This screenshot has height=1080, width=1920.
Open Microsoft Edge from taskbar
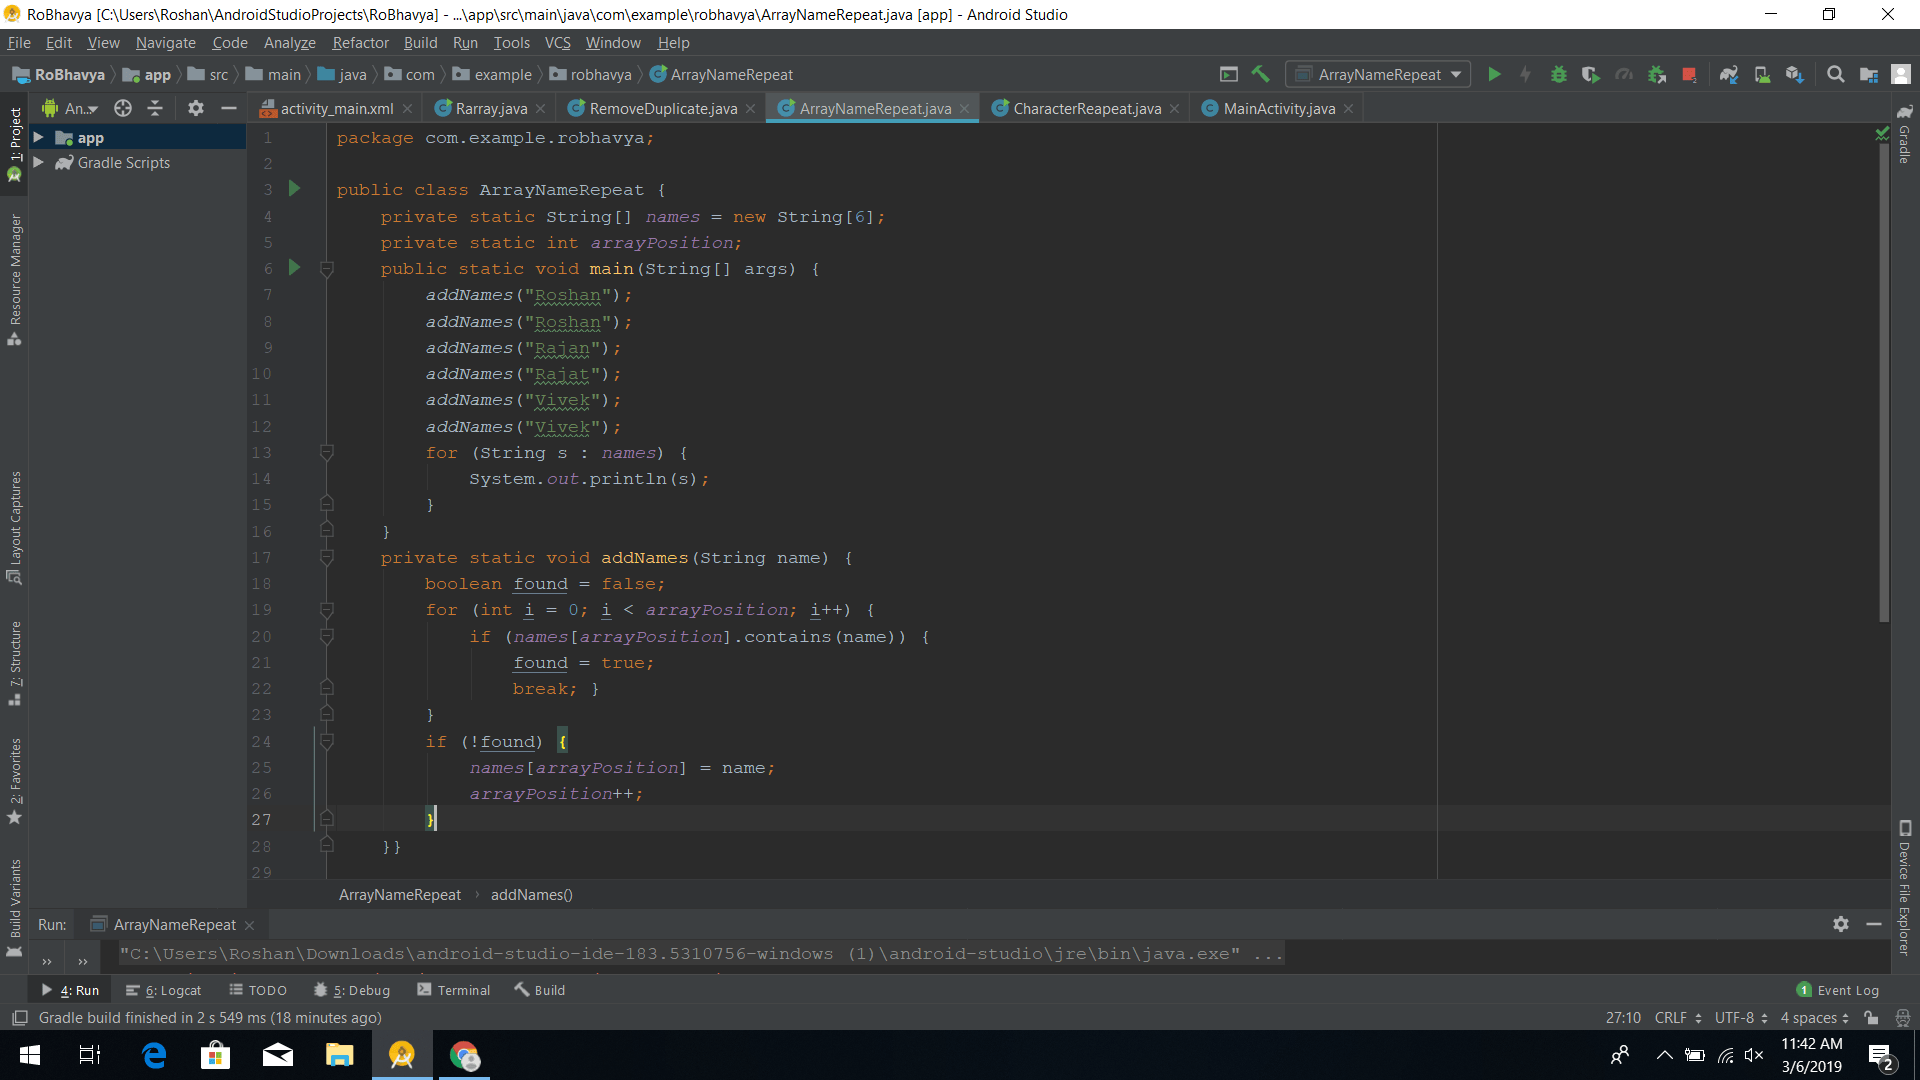154,1055
